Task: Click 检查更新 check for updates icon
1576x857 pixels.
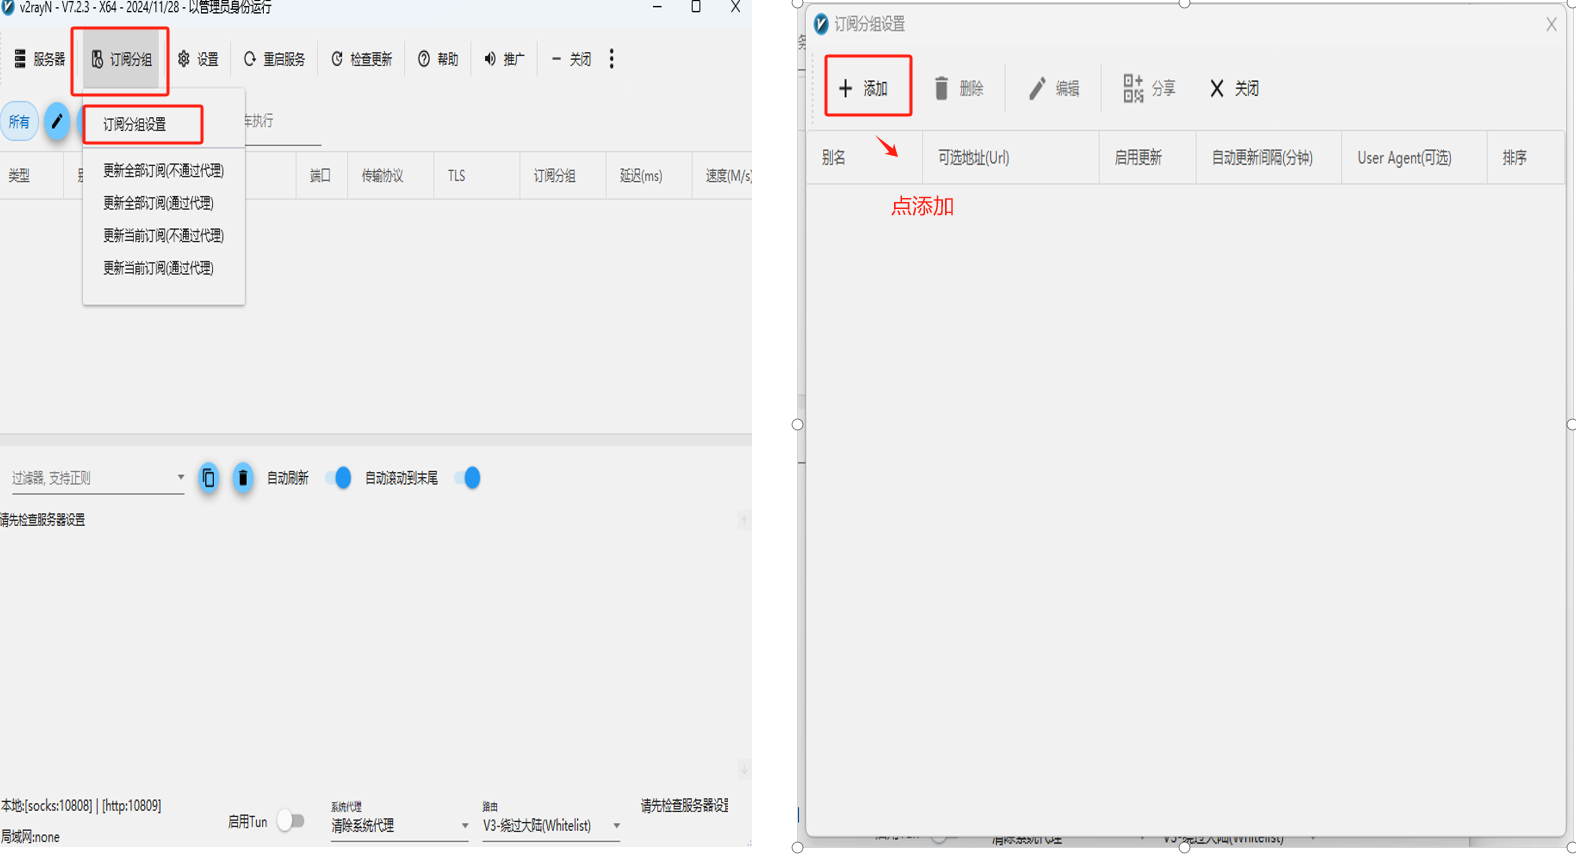Action: pos(337,60)
